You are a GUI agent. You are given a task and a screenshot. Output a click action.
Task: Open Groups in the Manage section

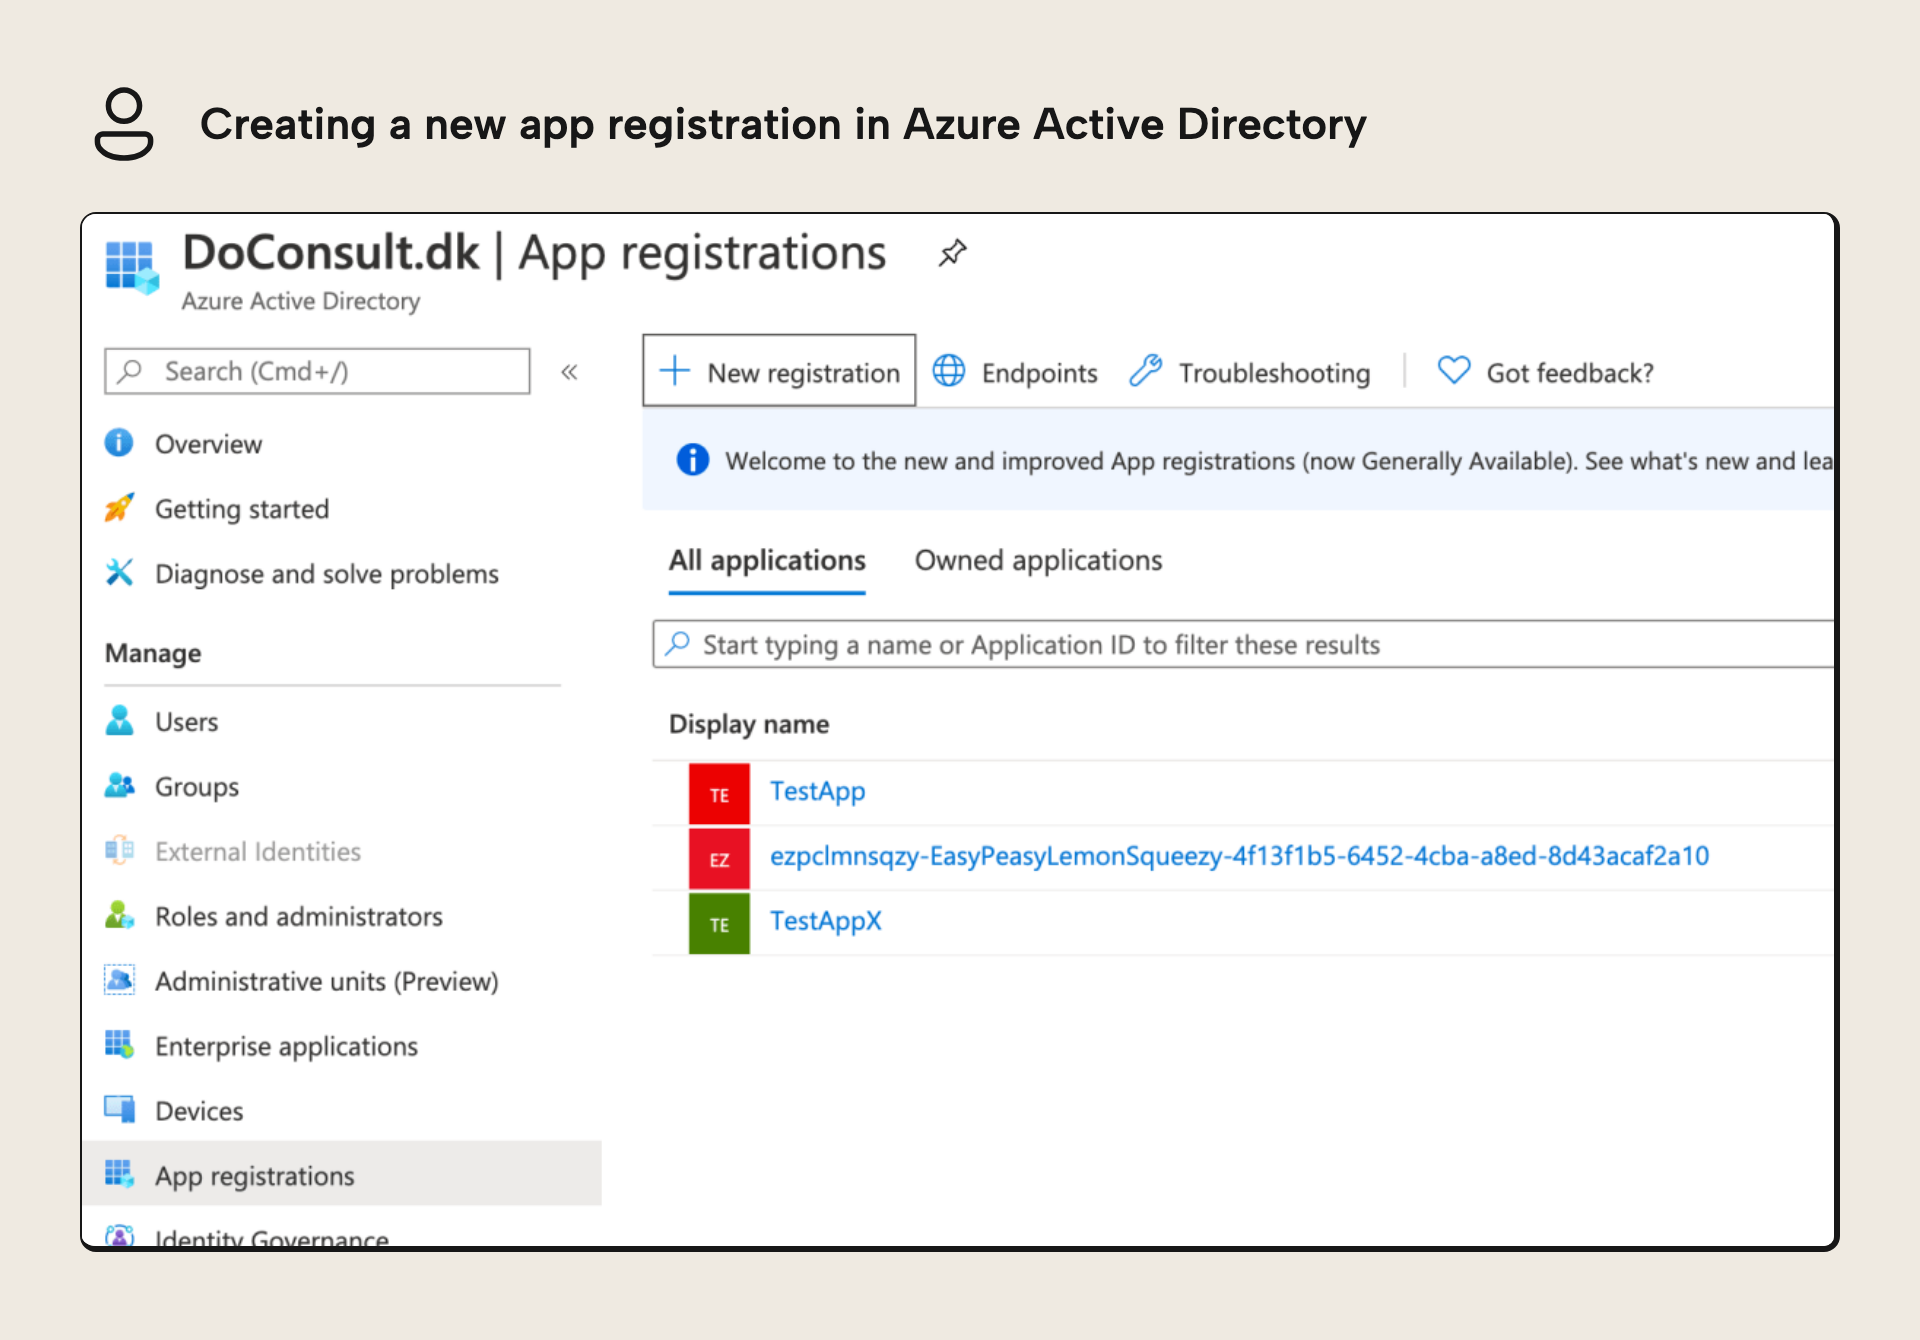197,787
